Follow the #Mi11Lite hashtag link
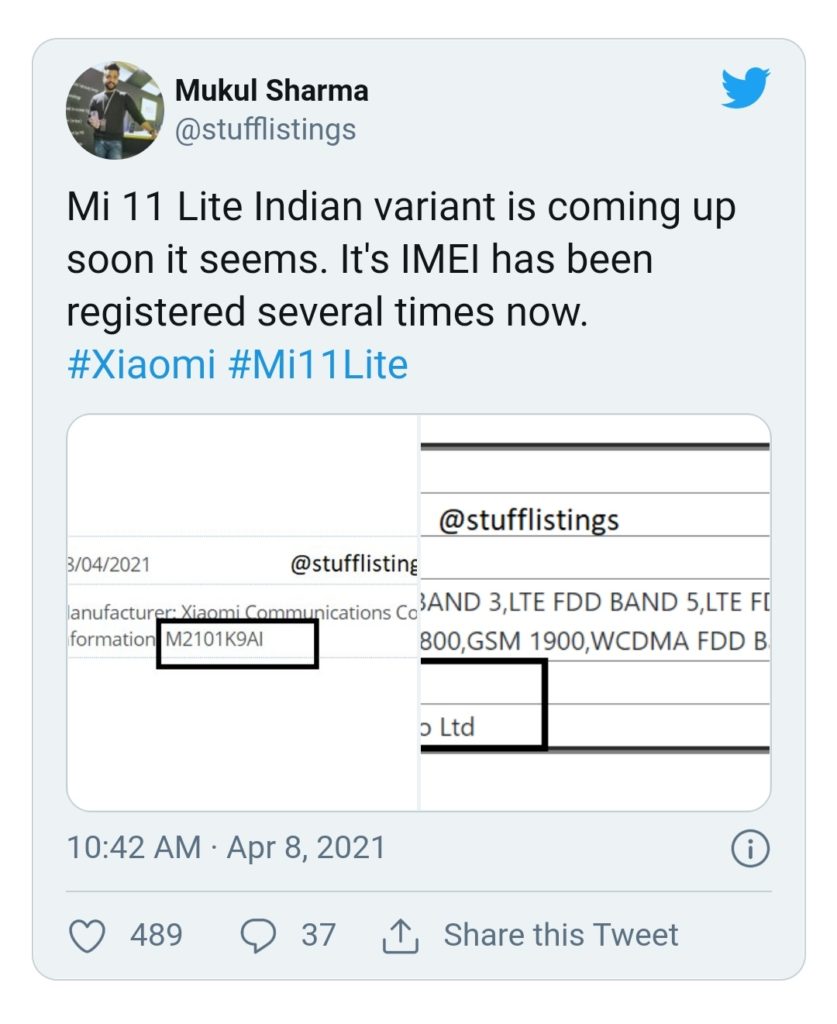The height and width of the screenshot is (1024, 837). coord(318,364)
